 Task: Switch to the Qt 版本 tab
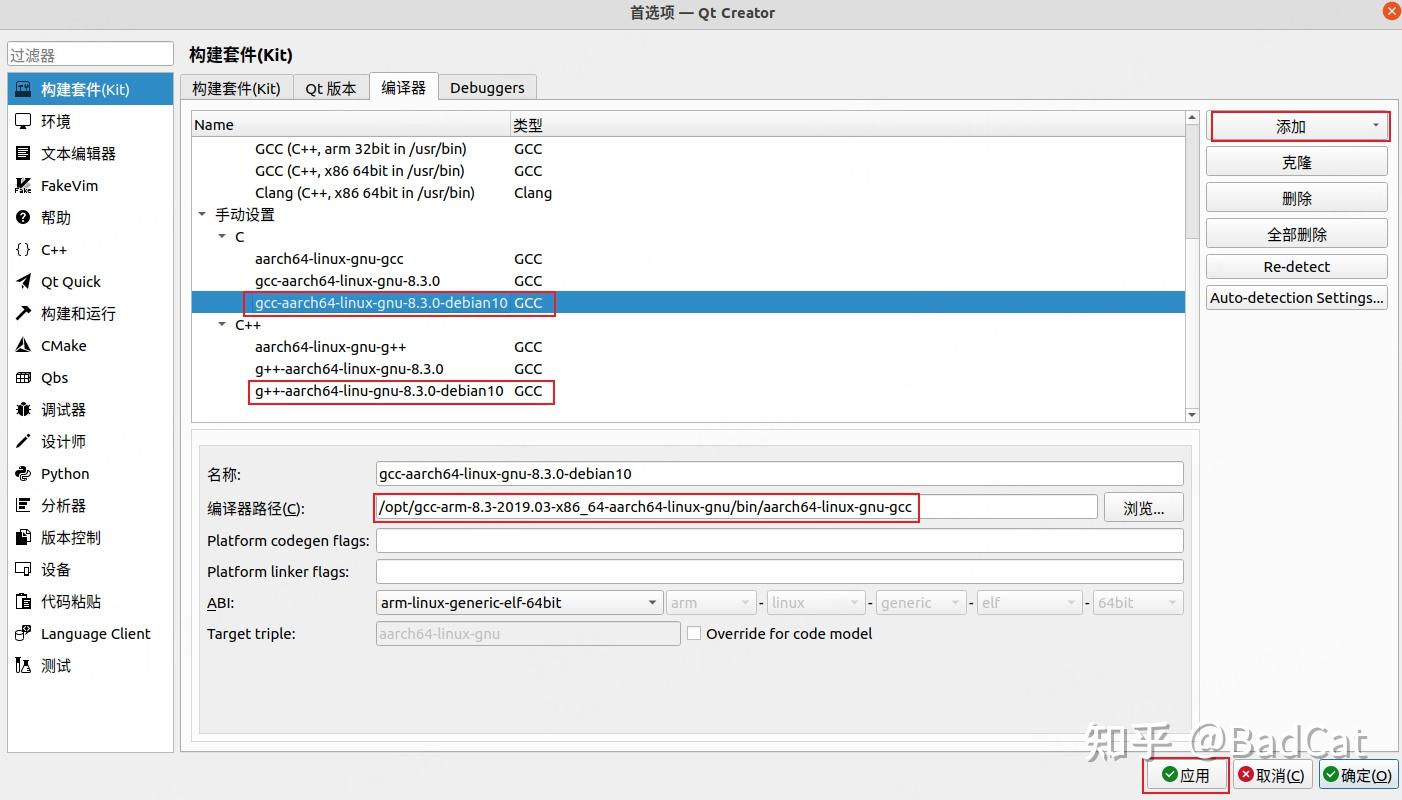331,88
